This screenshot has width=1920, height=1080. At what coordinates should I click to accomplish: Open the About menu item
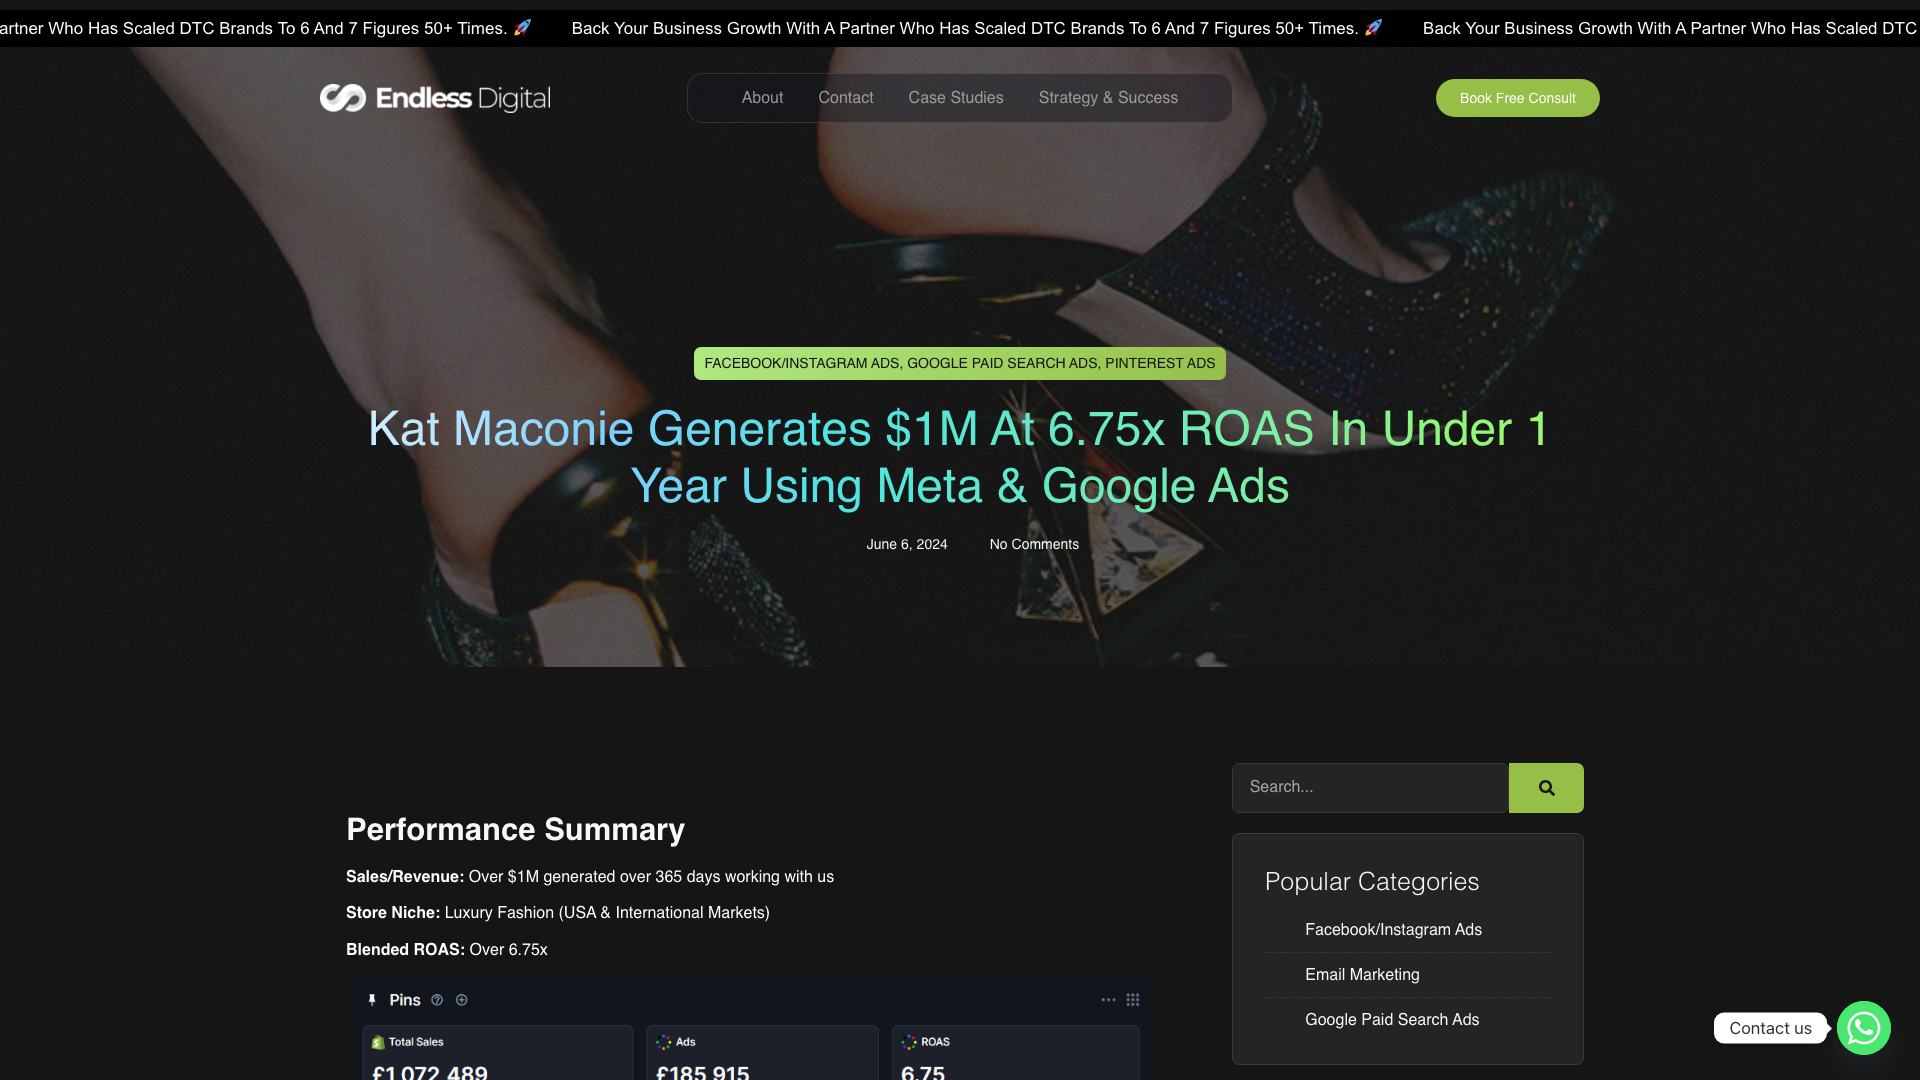tap(762, 98)
